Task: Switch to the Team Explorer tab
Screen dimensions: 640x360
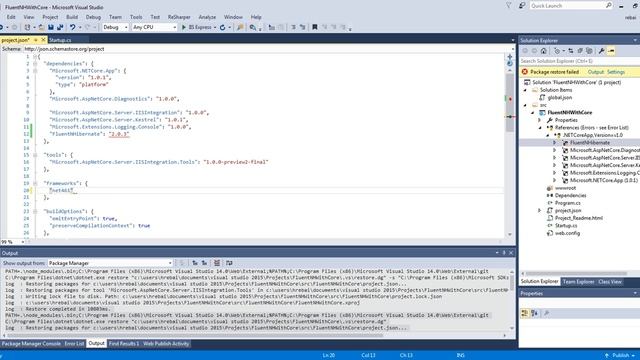Action: click(x=578, y=282)
